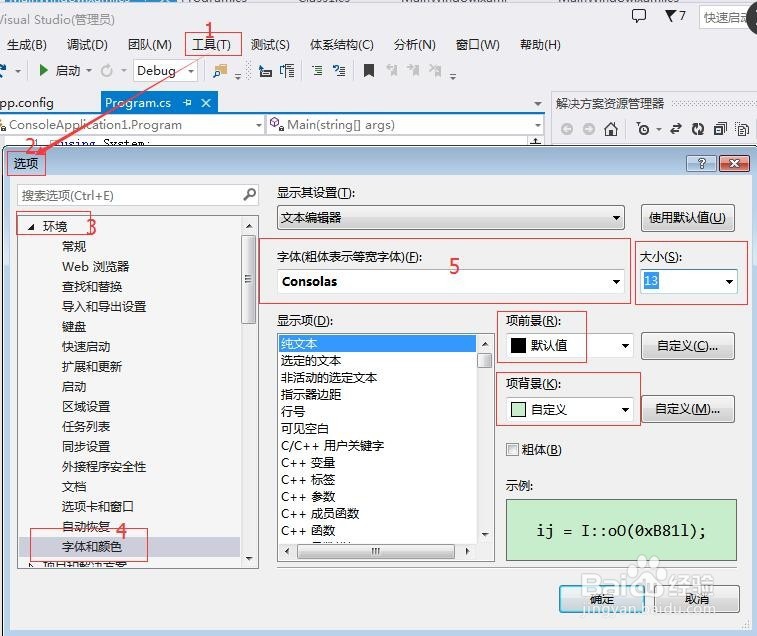The height and width of the screenshot is (636, 757).
Task: Click the 确定 button
Action: click(x=602, y=599)
